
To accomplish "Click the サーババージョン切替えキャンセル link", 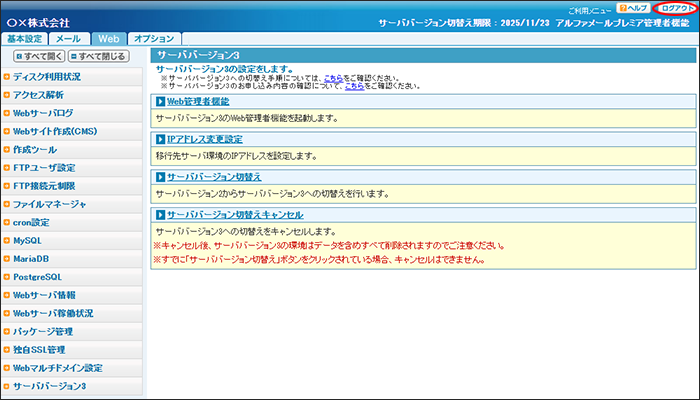I will (x=235, y=215).
